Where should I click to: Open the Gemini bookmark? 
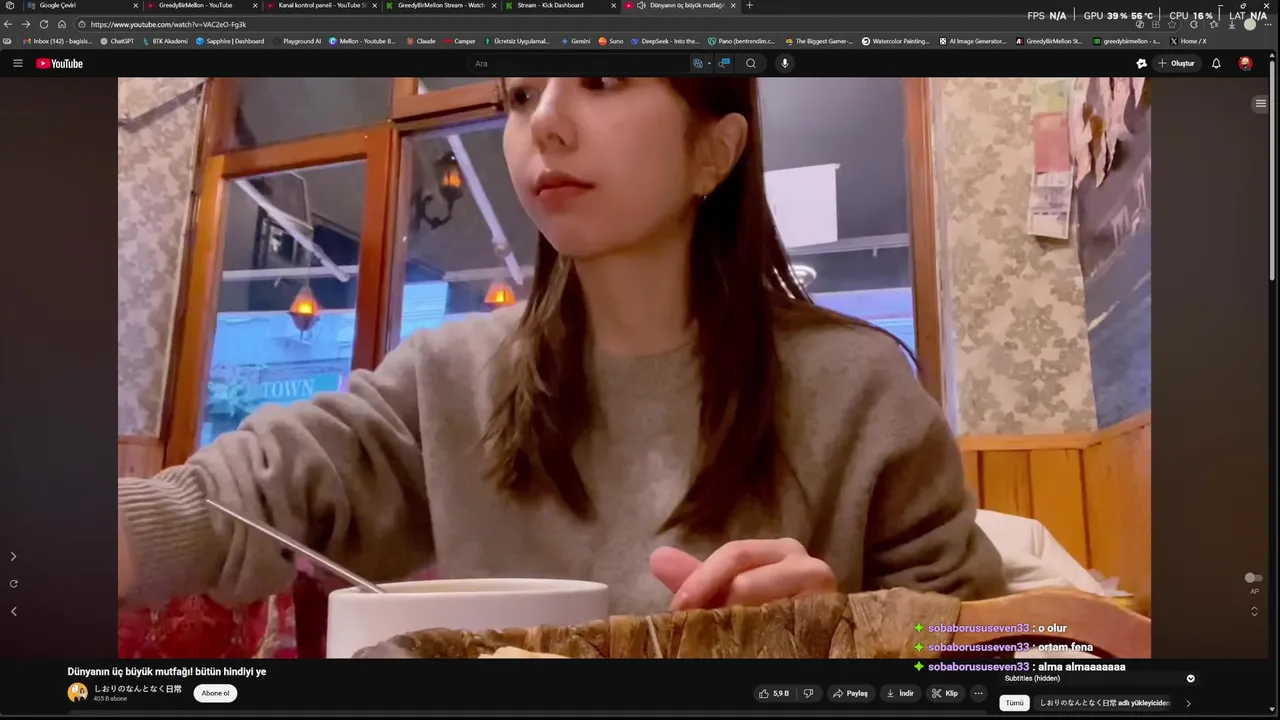575,41
